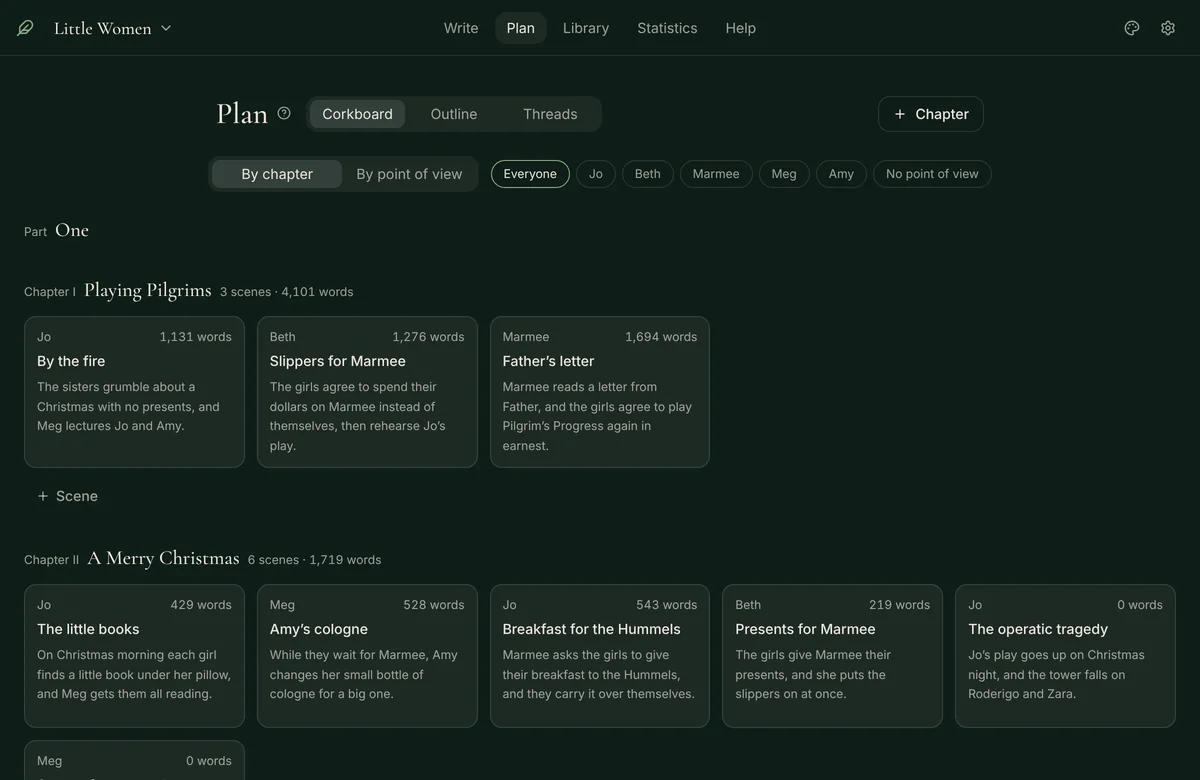The image size is (1200, 780).
Task: Expand the Little Women project dropdown
Action: point(113,28)
